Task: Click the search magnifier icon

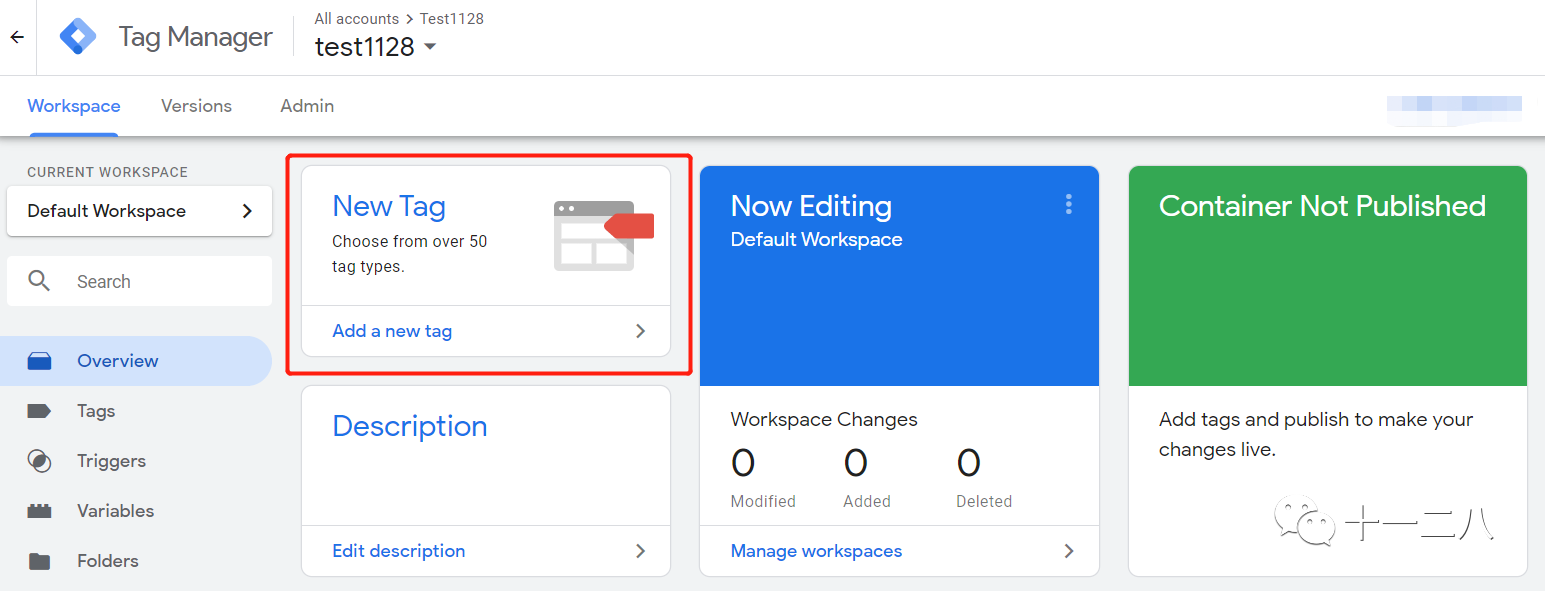Action: point(40,280)
